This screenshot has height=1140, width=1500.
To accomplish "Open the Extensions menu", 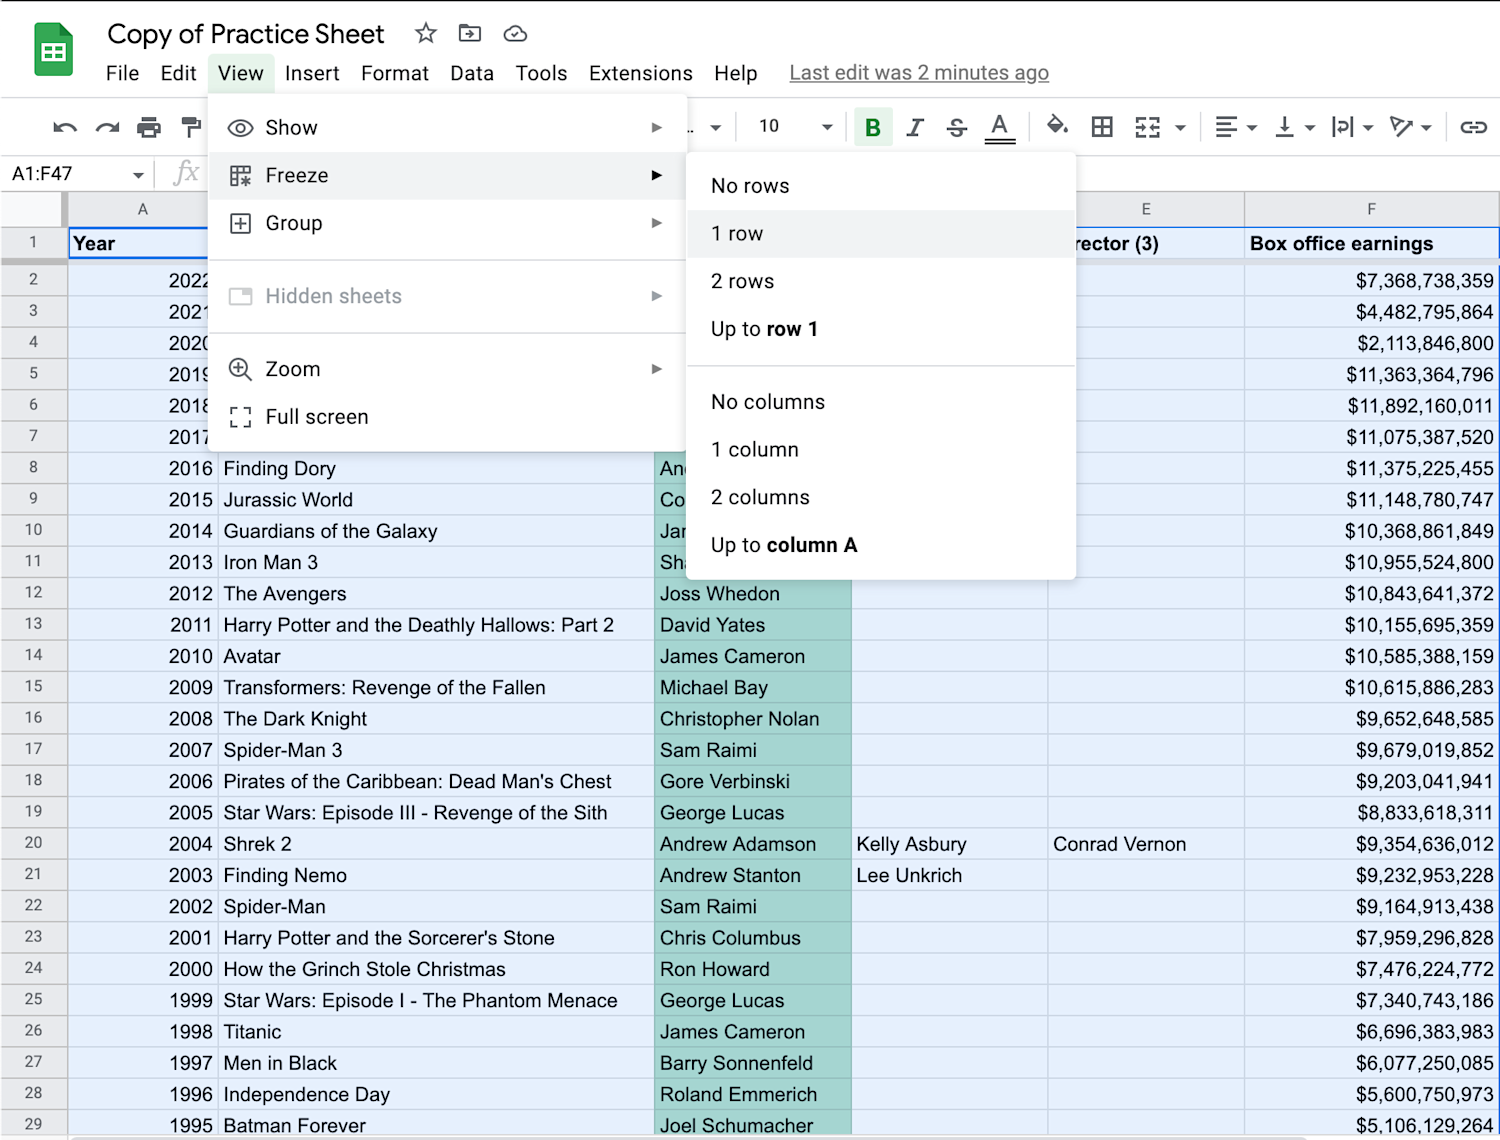I will pos(641,73).
